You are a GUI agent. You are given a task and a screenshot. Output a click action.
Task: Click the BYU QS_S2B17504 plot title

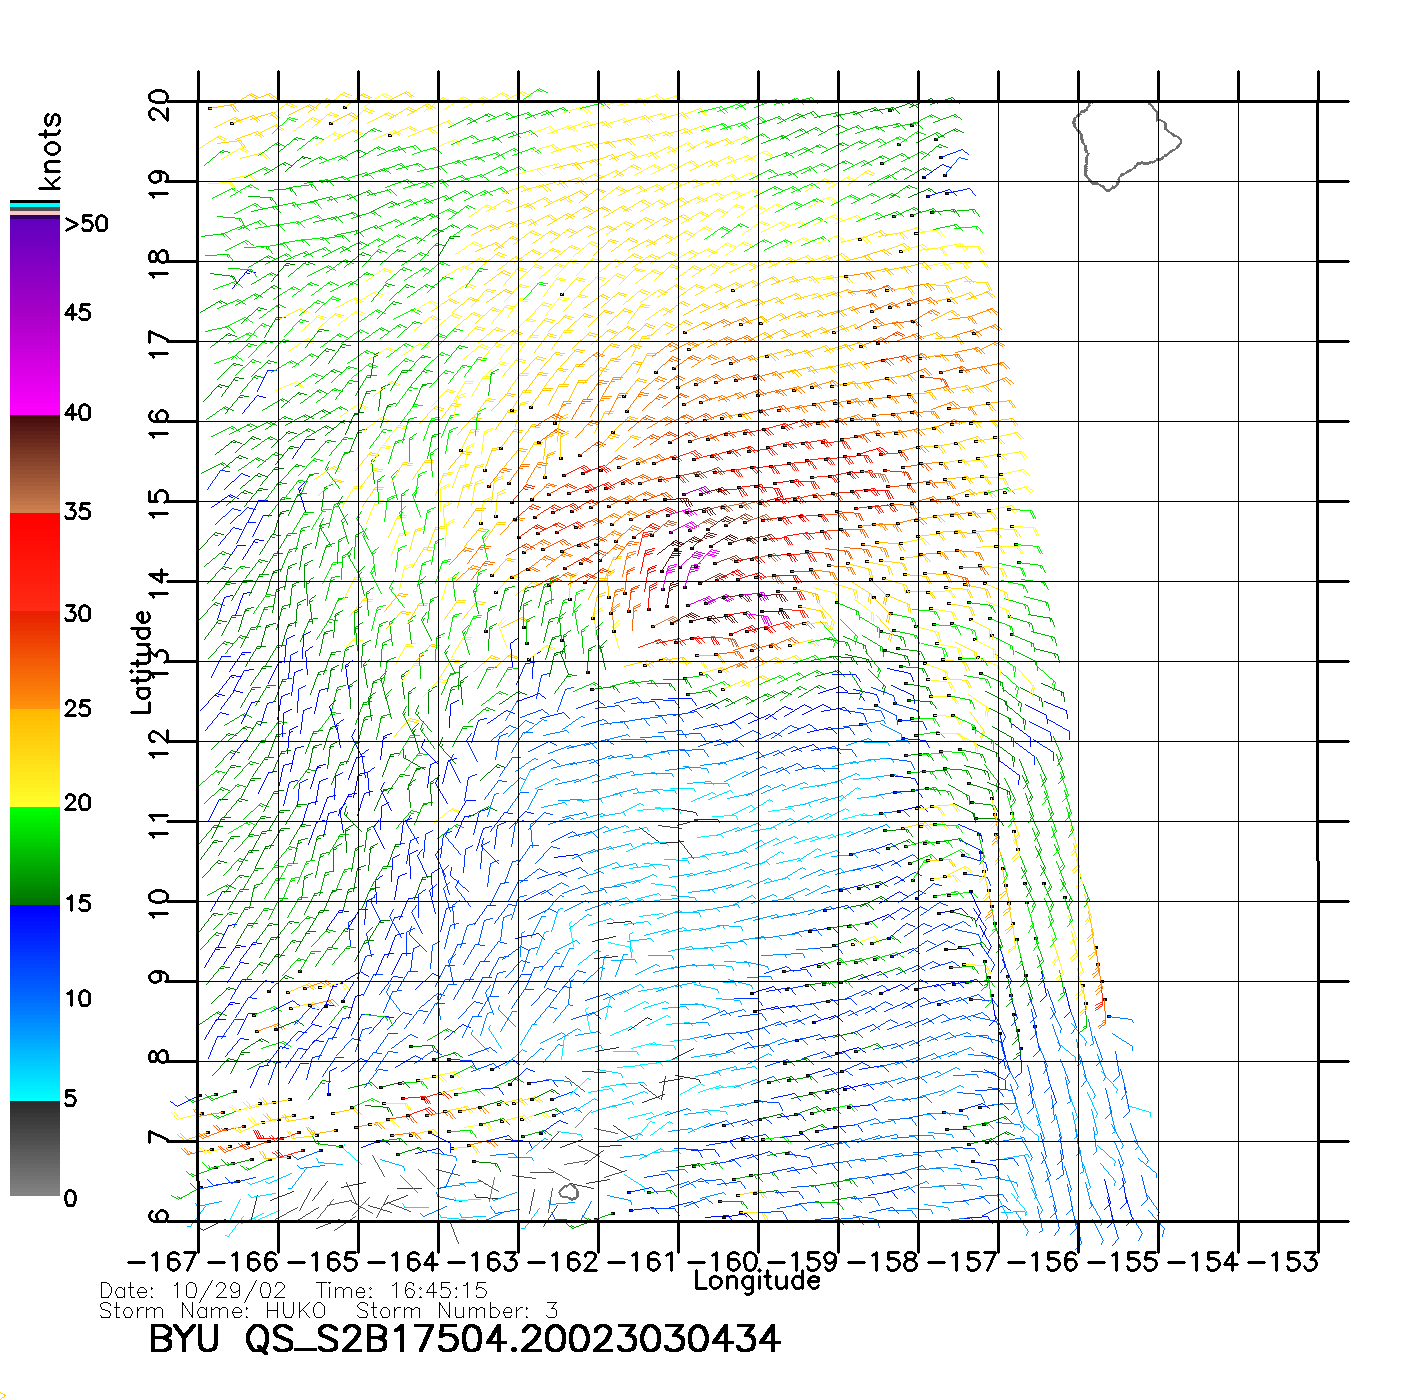coord(464,1339)
